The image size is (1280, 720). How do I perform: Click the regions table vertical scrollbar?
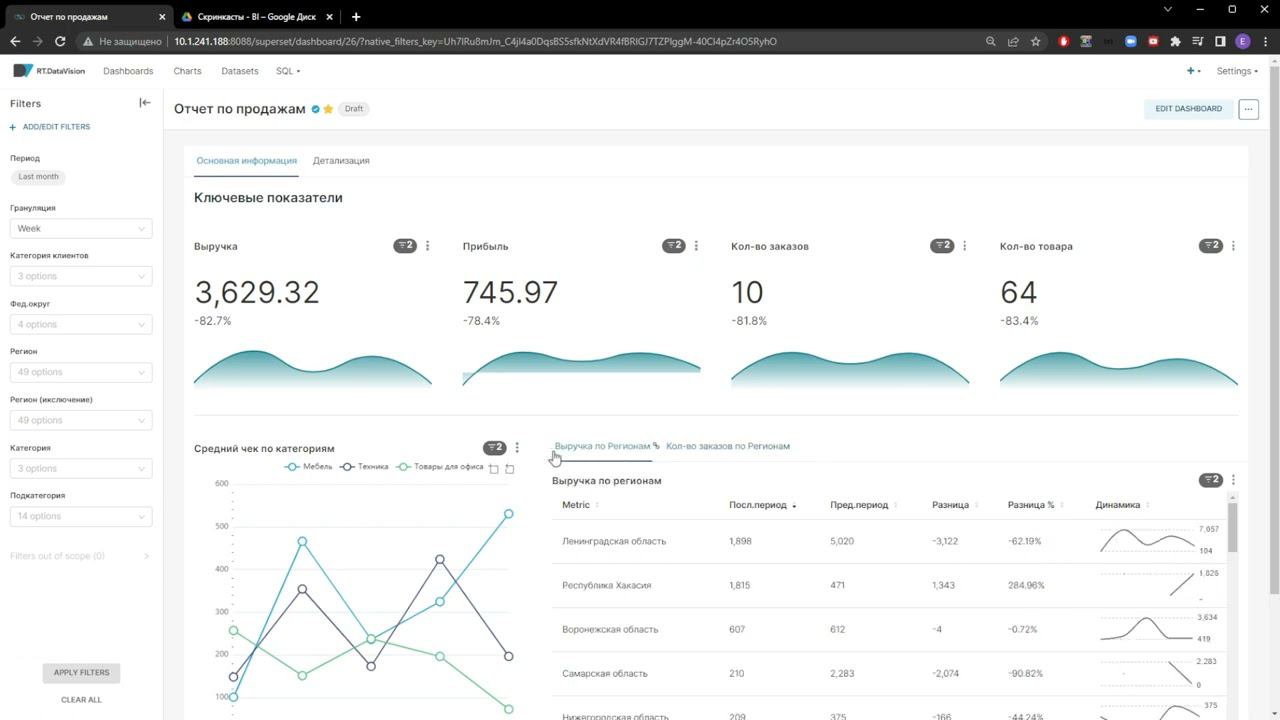tap(1233, 527)
